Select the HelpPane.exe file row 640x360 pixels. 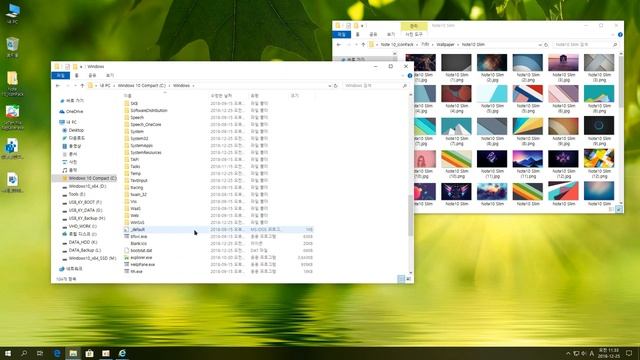coord(218,264)
